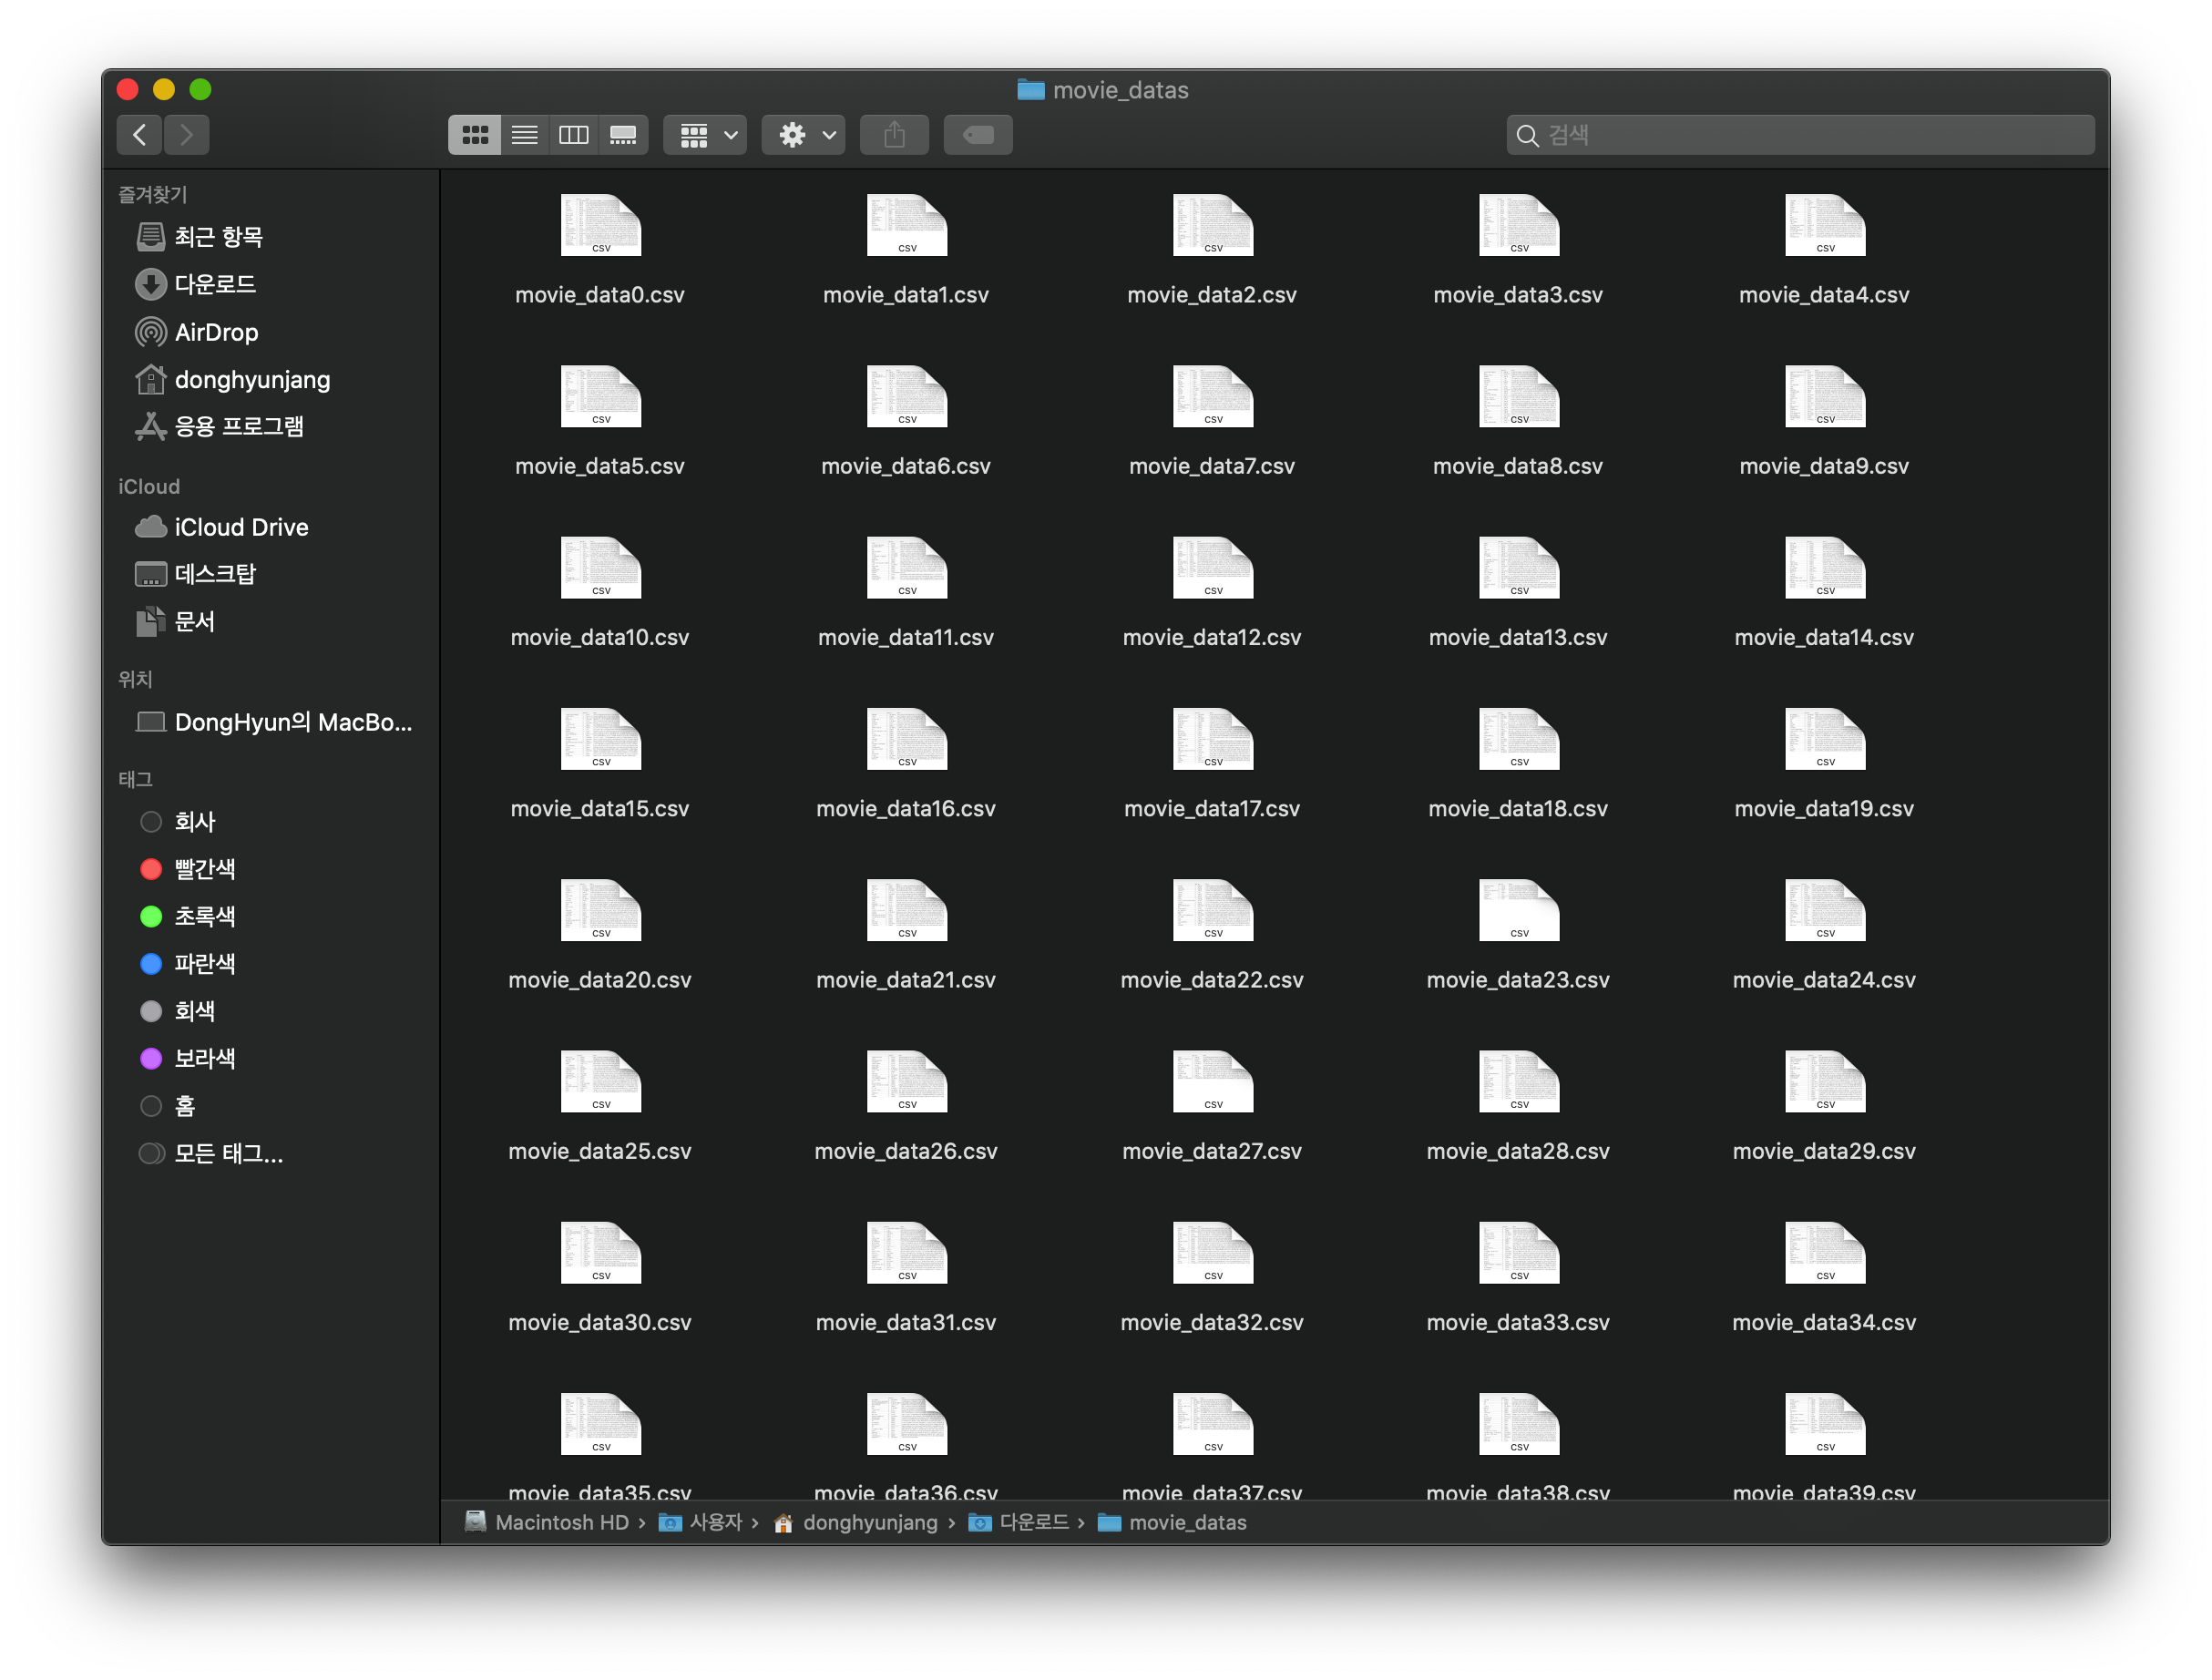Click the Edit Tags toolbar button
Viewport: 2212px width, 1680px height.
click(978, 135)
